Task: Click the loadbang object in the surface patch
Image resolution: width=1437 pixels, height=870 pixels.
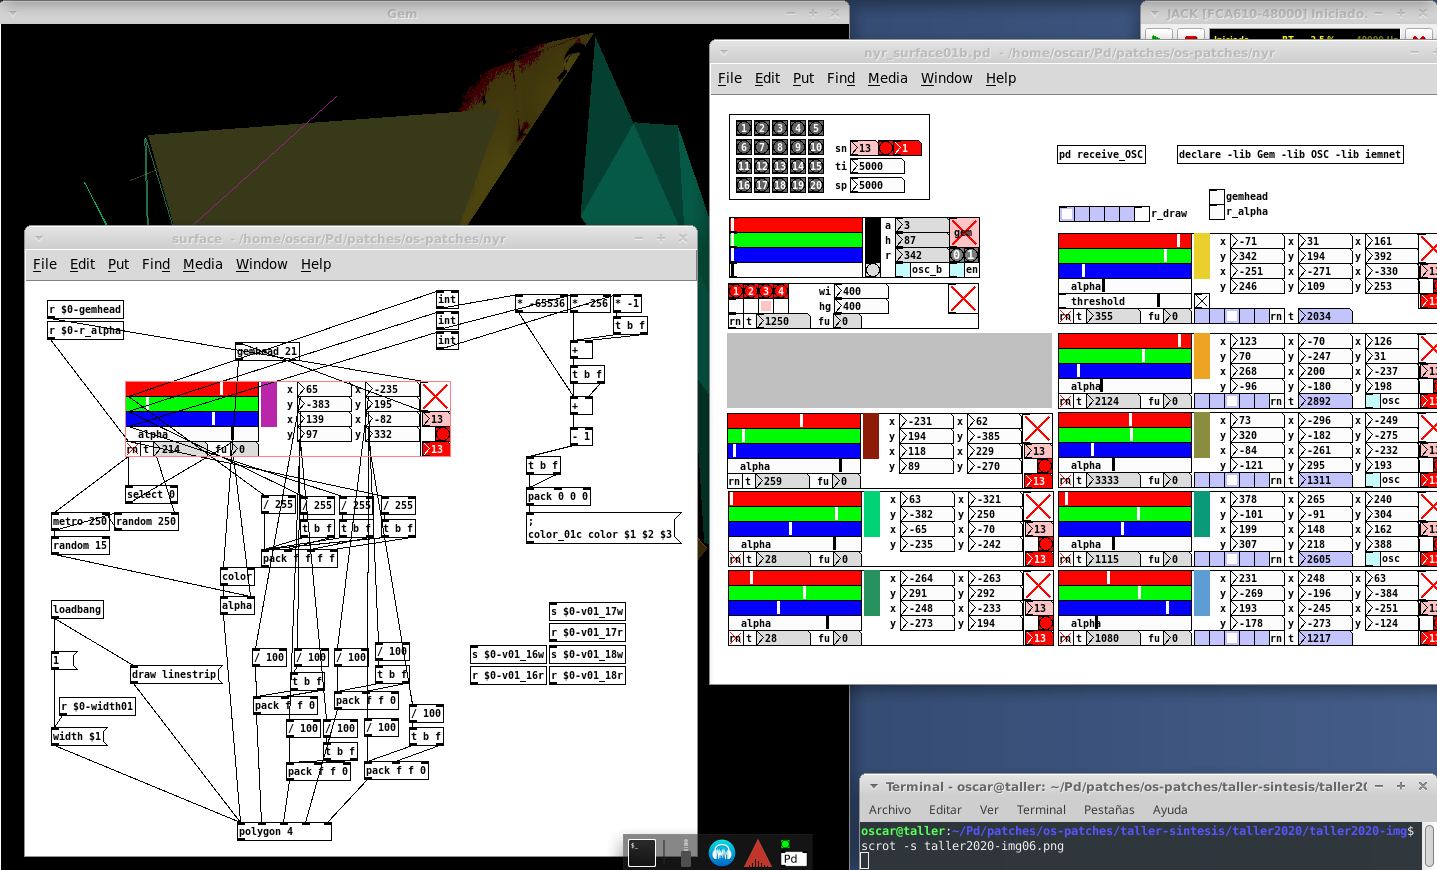Action: coord(77,609)
